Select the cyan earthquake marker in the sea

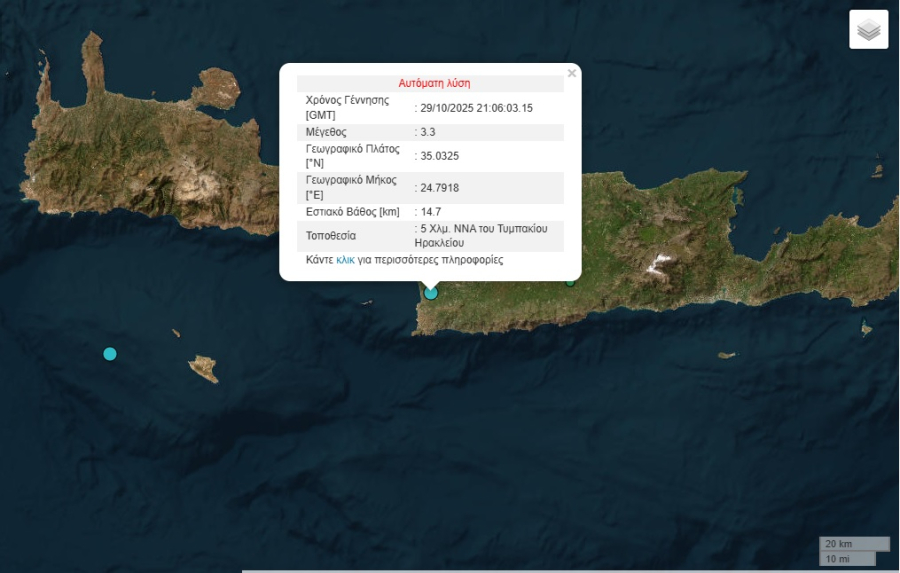pos(110,354)
